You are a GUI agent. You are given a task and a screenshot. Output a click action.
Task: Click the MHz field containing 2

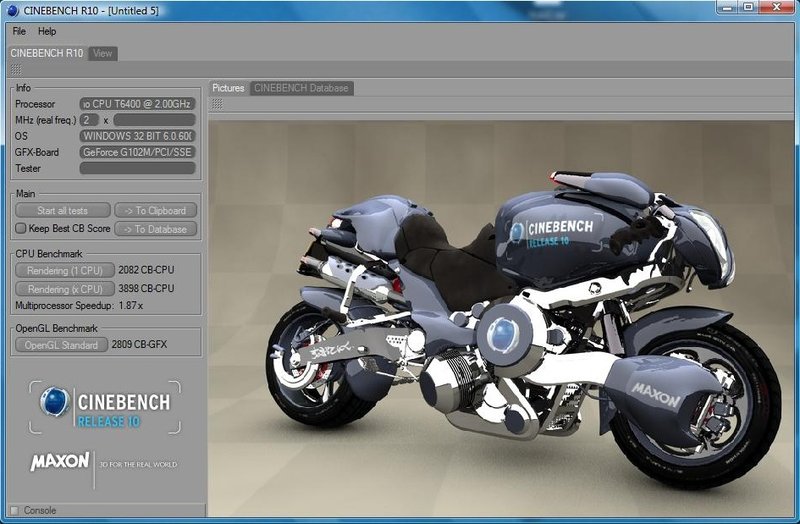tap(89, 120)
